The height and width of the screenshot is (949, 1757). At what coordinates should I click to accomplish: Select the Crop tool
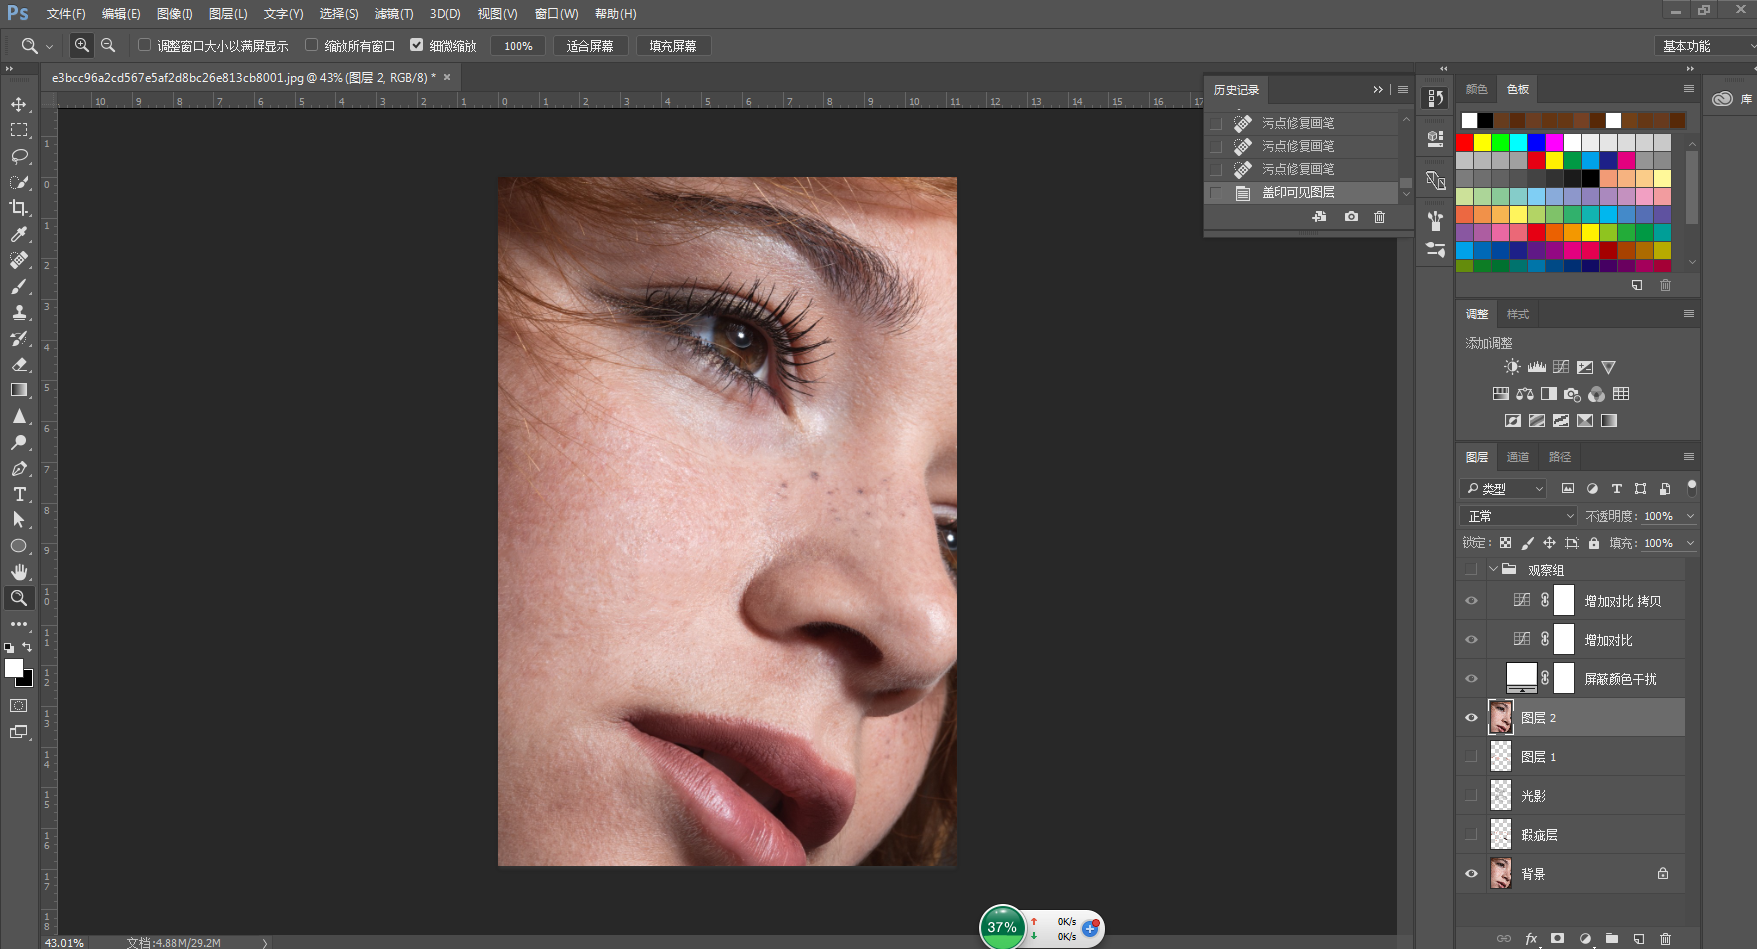point(19,208)
